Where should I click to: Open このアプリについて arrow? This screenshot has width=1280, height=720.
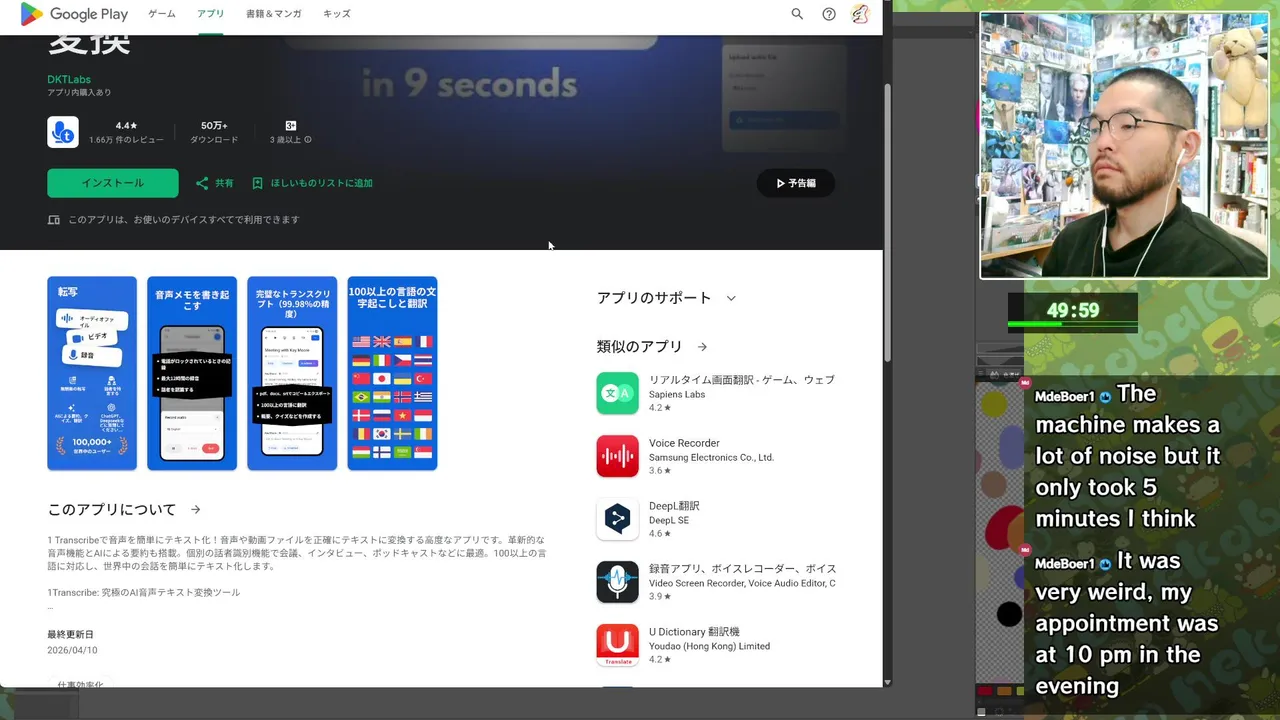pyautogui.click(x=196, y=509)
